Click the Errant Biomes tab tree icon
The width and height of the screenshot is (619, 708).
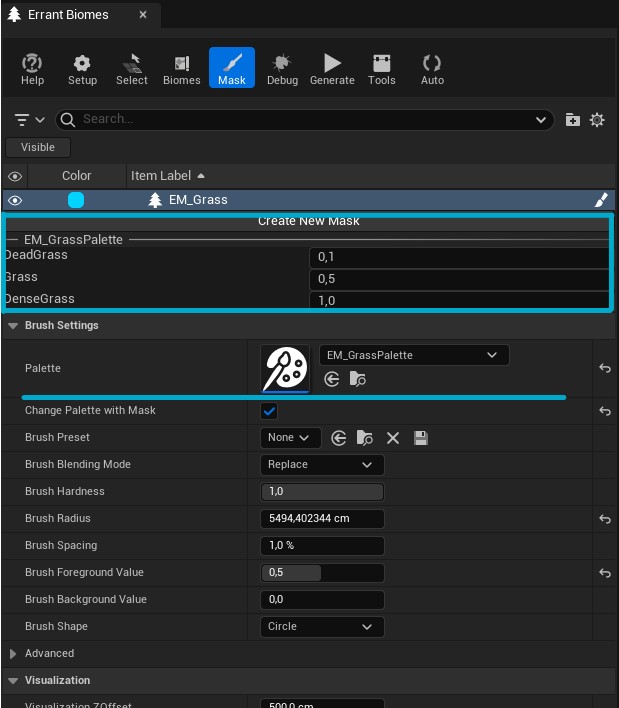(x=14, y=14)
